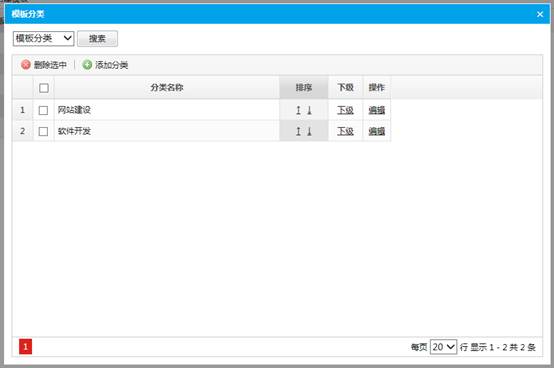Click the 搜索 button
The image size is (554, 368).
click(98, 38)
